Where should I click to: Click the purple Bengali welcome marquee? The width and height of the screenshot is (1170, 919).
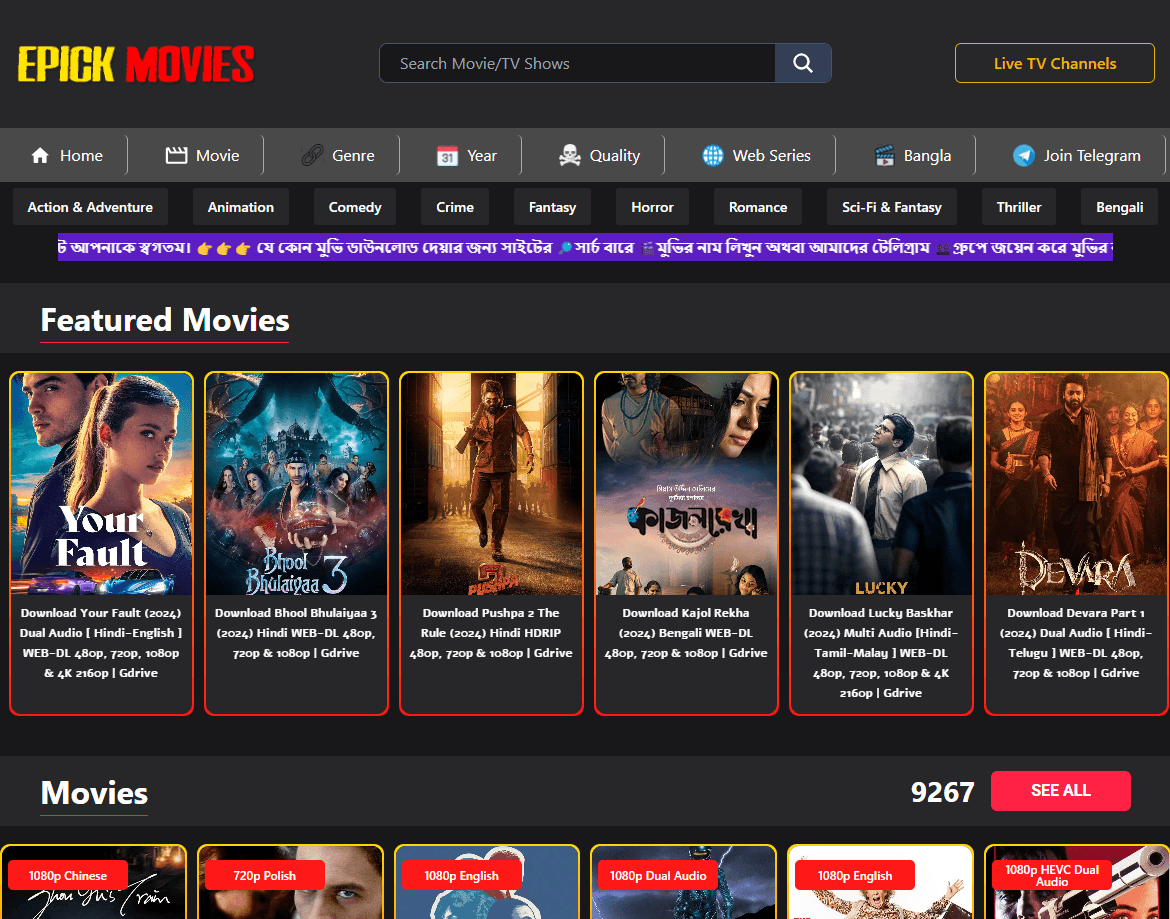[x=585, y=247]
